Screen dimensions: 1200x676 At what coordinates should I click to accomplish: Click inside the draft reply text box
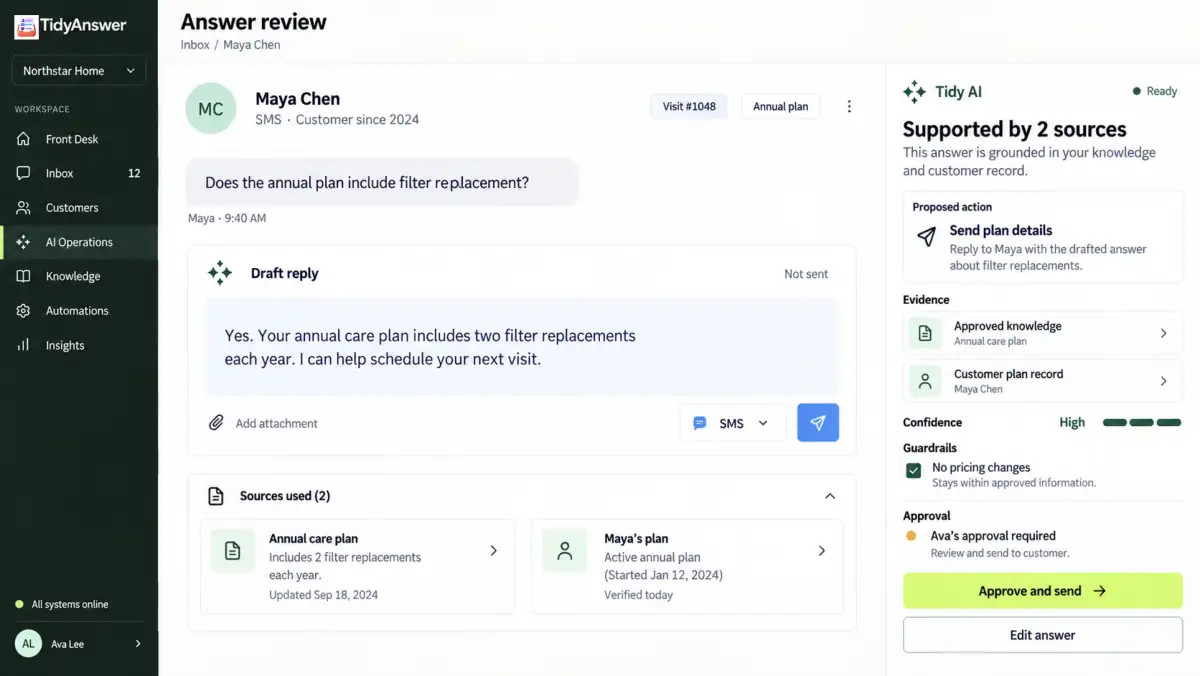click(x=523, y=347)
